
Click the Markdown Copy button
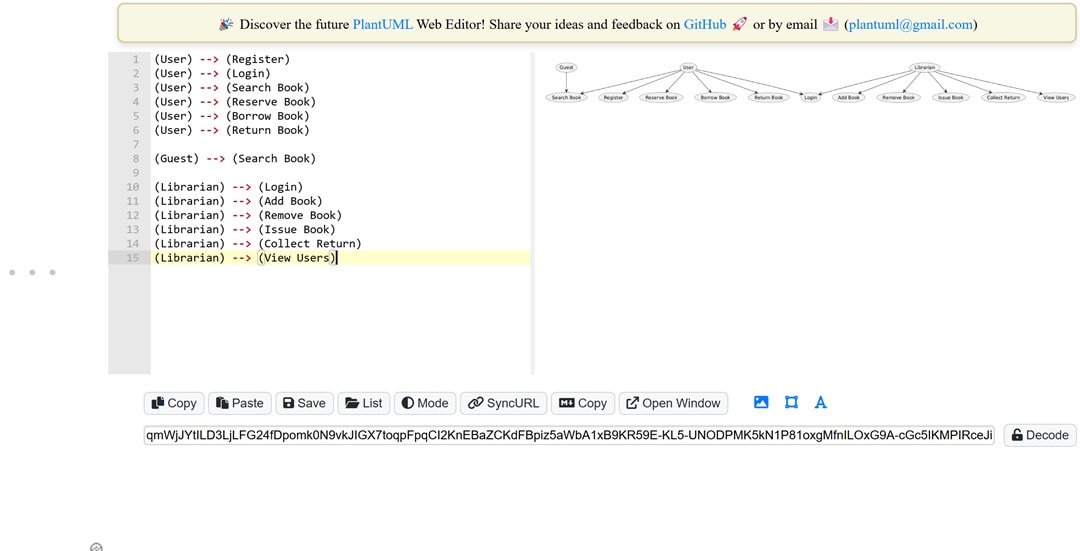point(583,403)
